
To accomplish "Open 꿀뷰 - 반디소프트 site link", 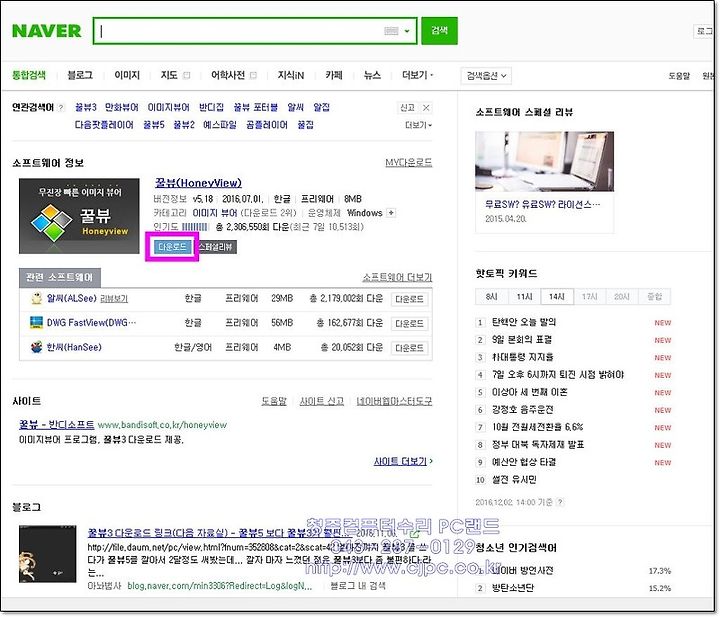I will click(x=56, y=425).
